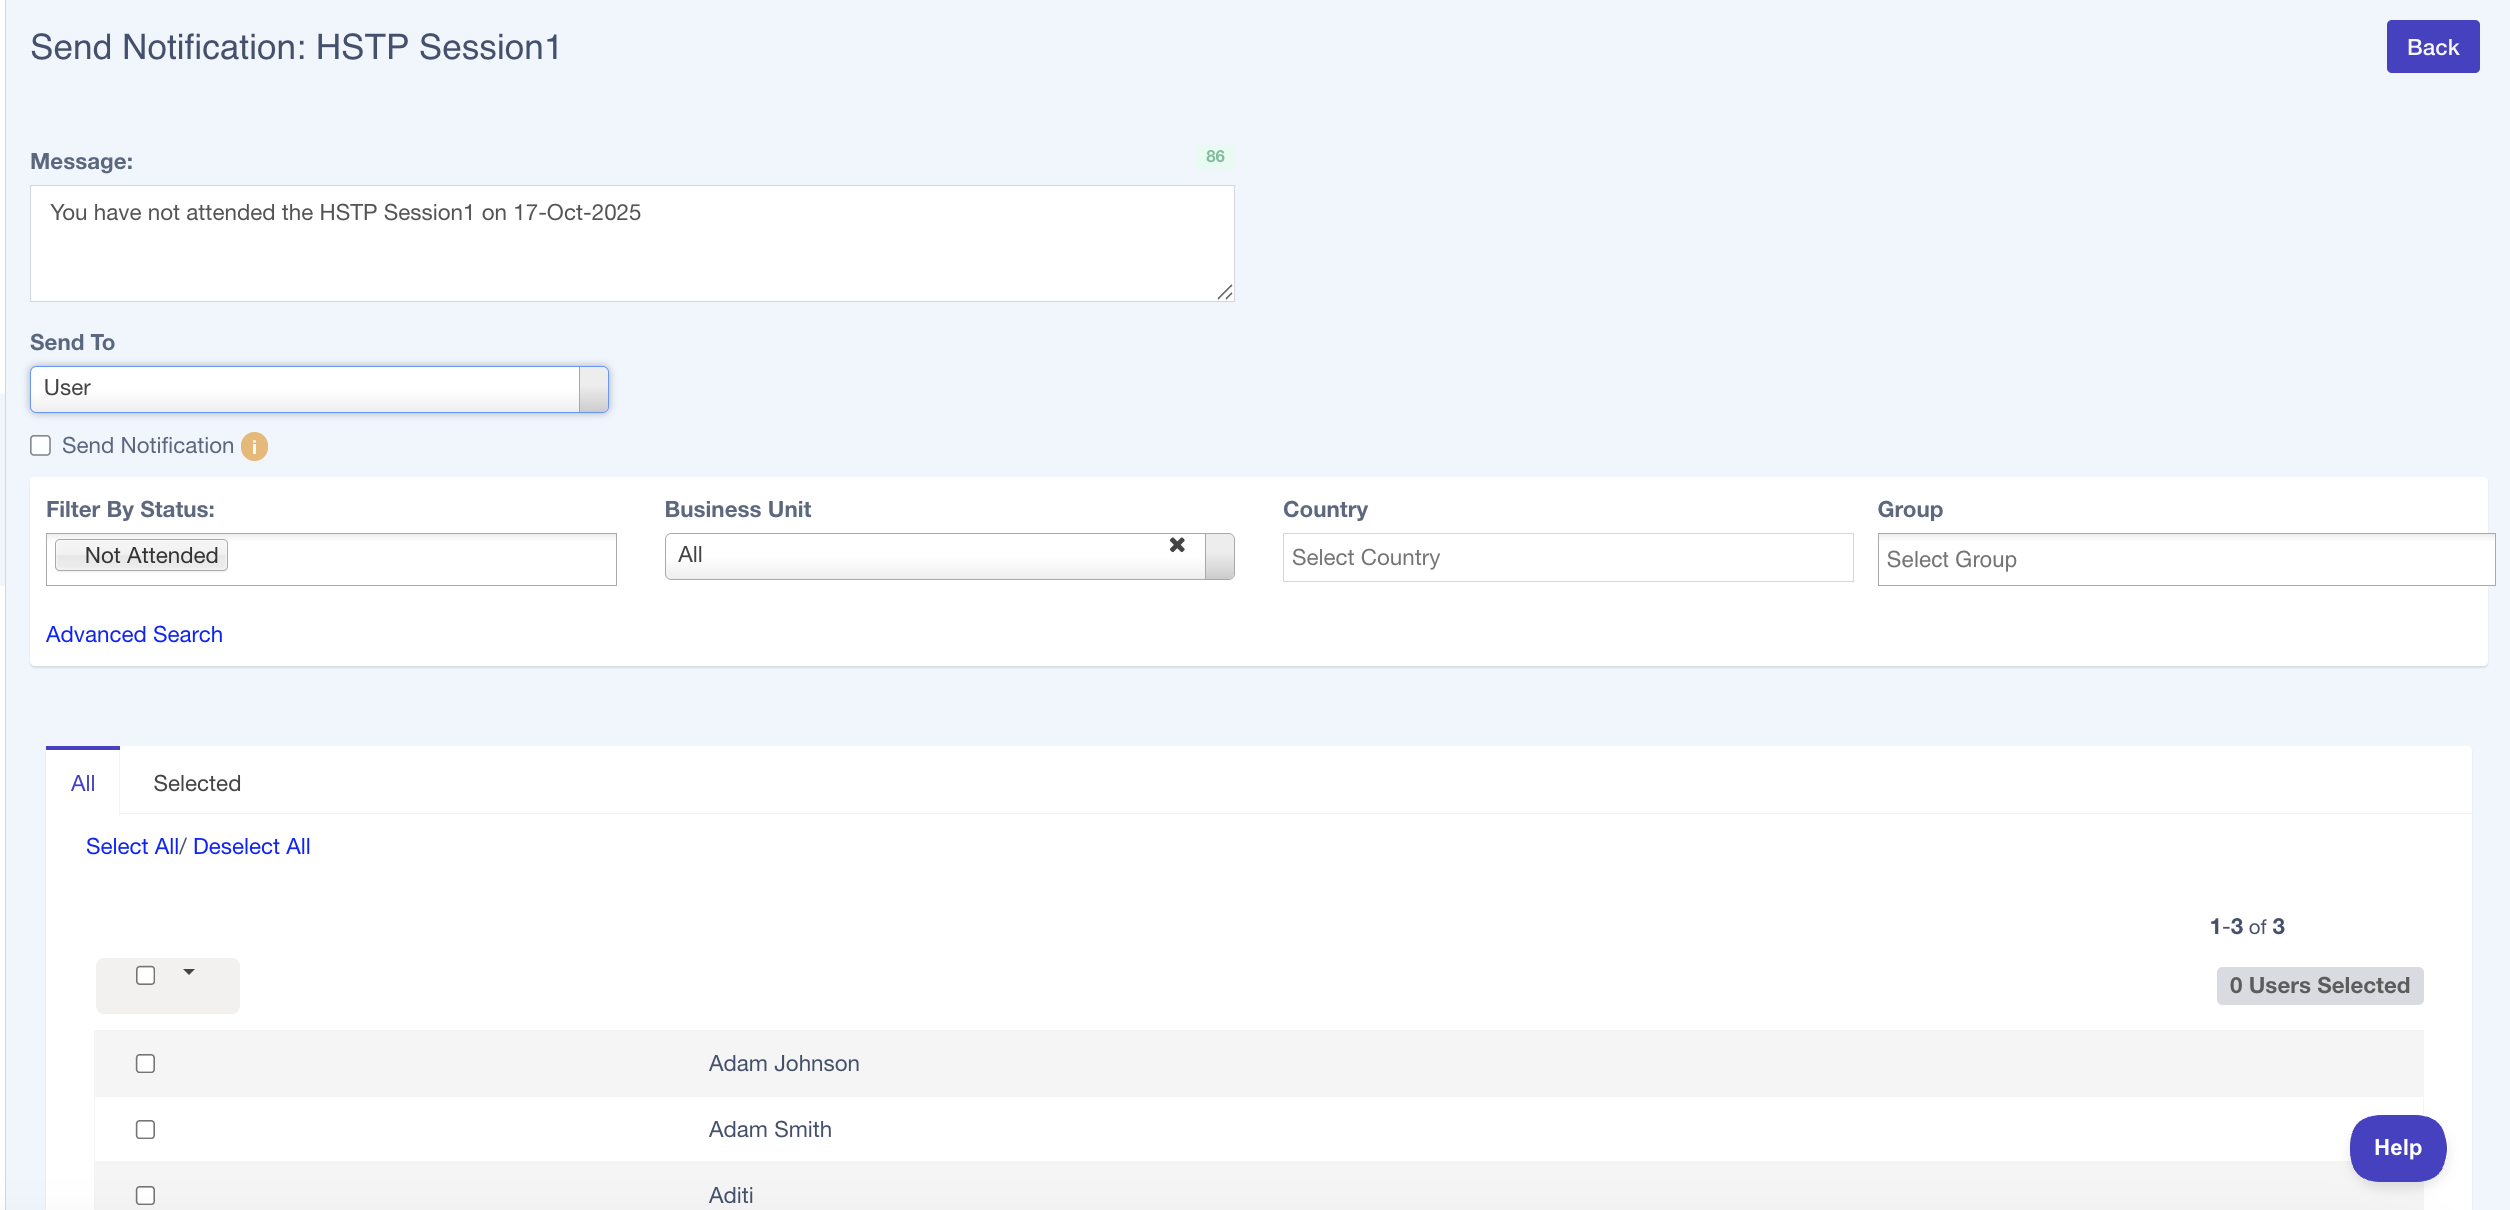This screenshot has width=2510, height=1210.
Task: Switch to the Selected tab
Action: click(197, 784)
